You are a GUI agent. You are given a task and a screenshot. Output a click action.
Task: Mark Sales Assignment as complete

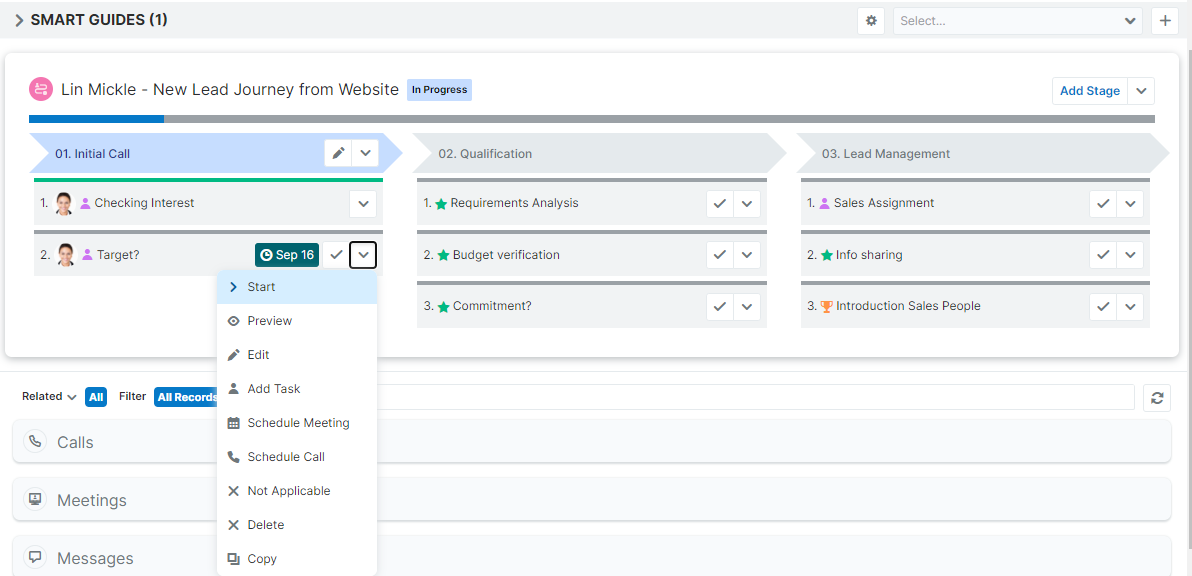(1102, 203)
